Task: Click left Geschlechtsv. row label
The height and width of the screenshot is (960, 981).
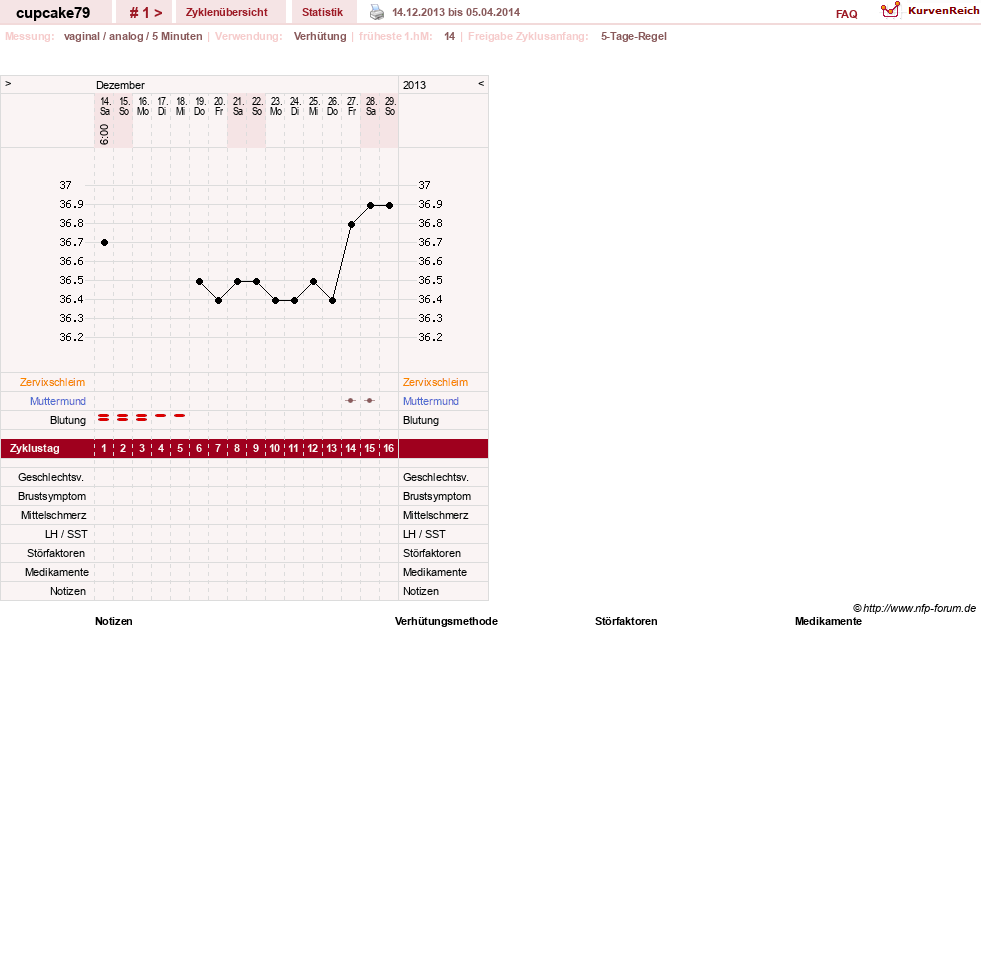Action: point(51,477)
